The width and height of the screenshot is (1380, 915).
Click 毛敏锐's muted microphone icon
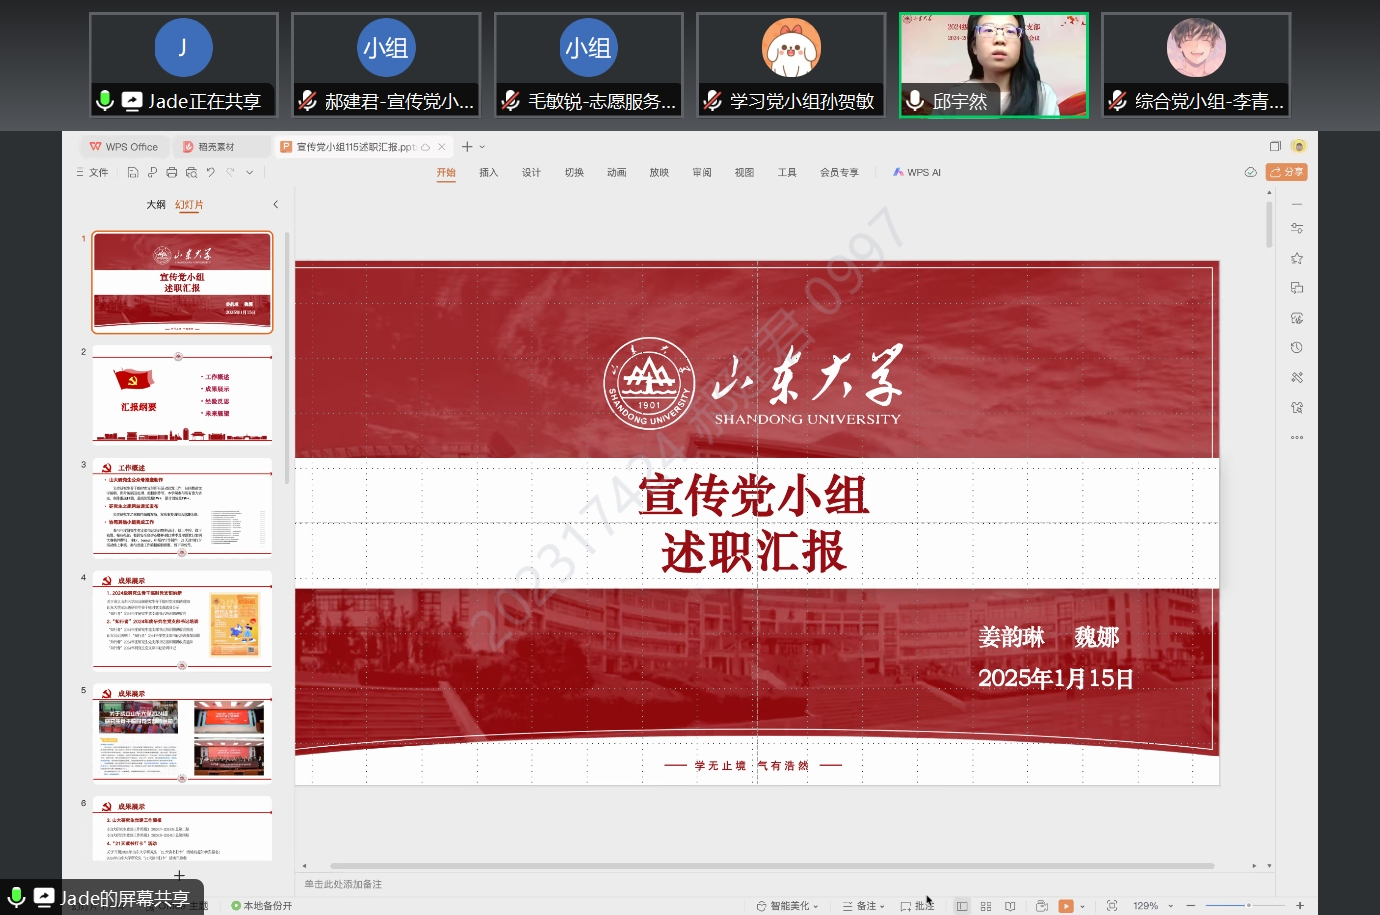click(510, 100)
